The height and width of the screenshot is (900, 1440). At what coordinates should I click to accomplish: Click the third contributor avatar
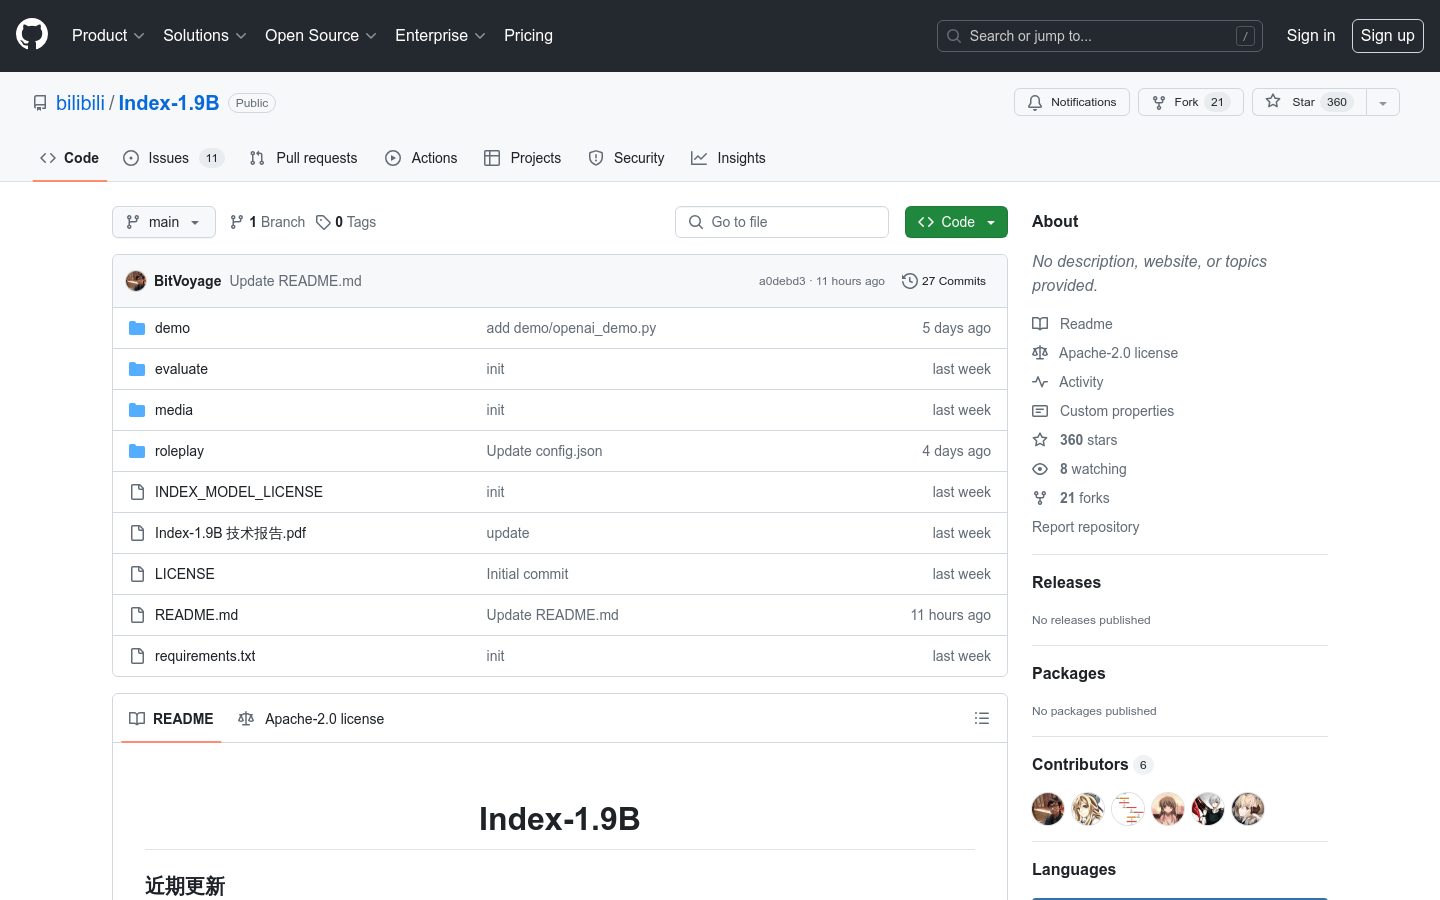pos(1128,809)
